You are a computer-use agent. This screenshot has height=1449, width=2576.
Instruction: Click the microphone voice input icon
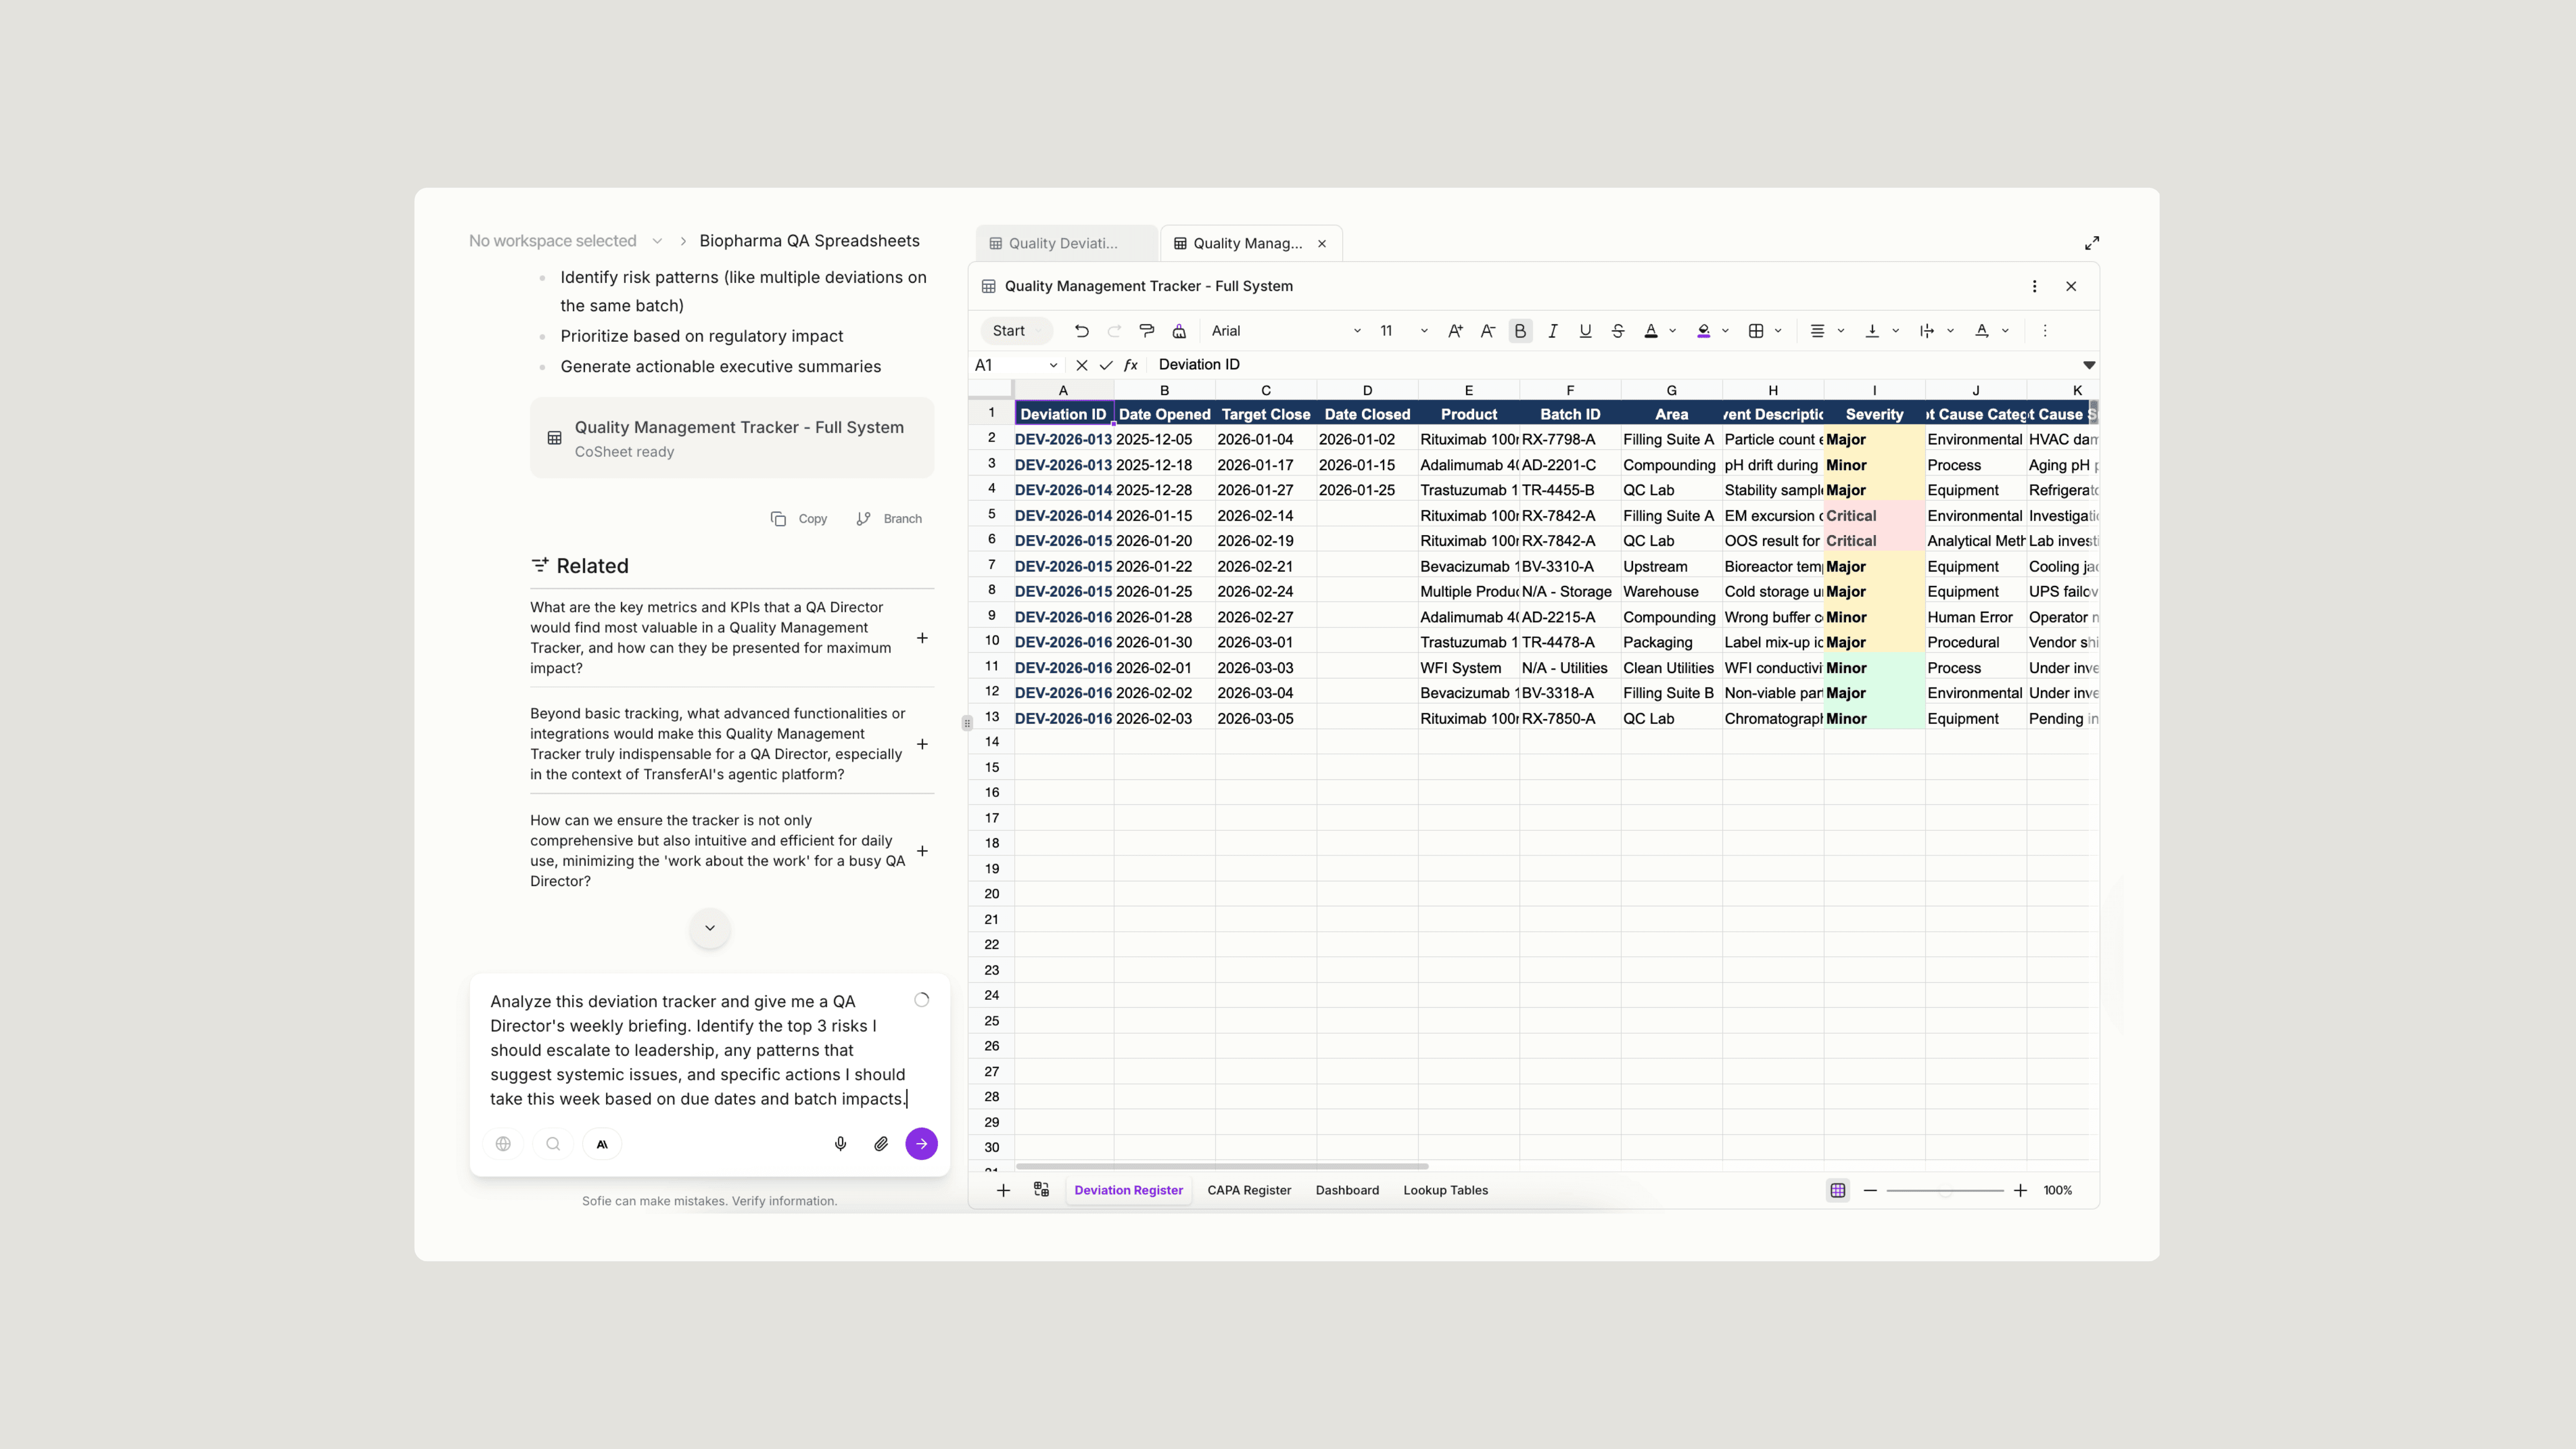tap(840, 1144)
